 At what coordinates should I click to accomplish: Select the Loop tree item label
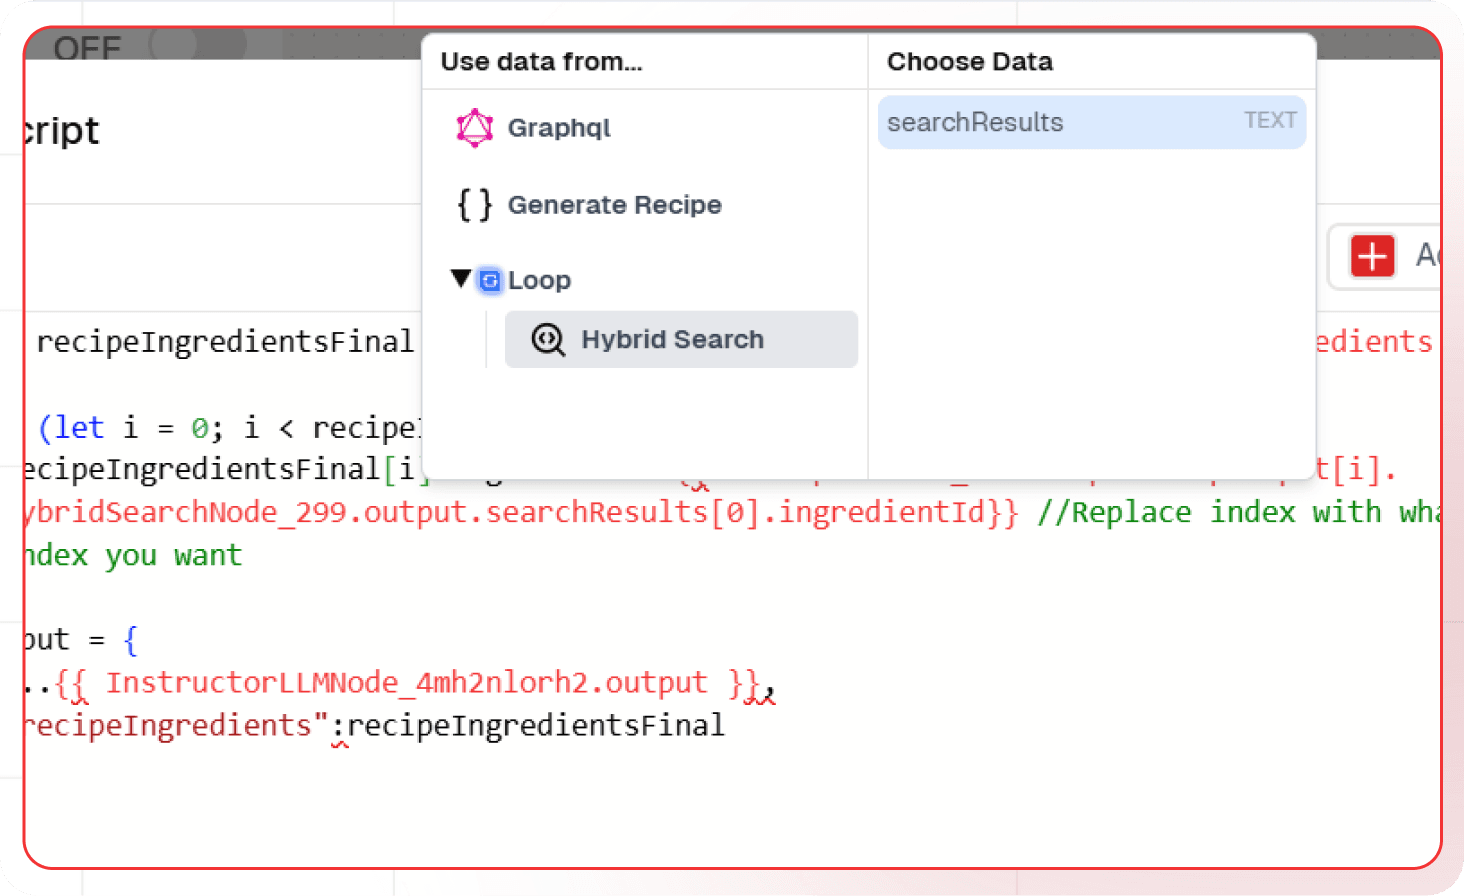coord(539,281)
